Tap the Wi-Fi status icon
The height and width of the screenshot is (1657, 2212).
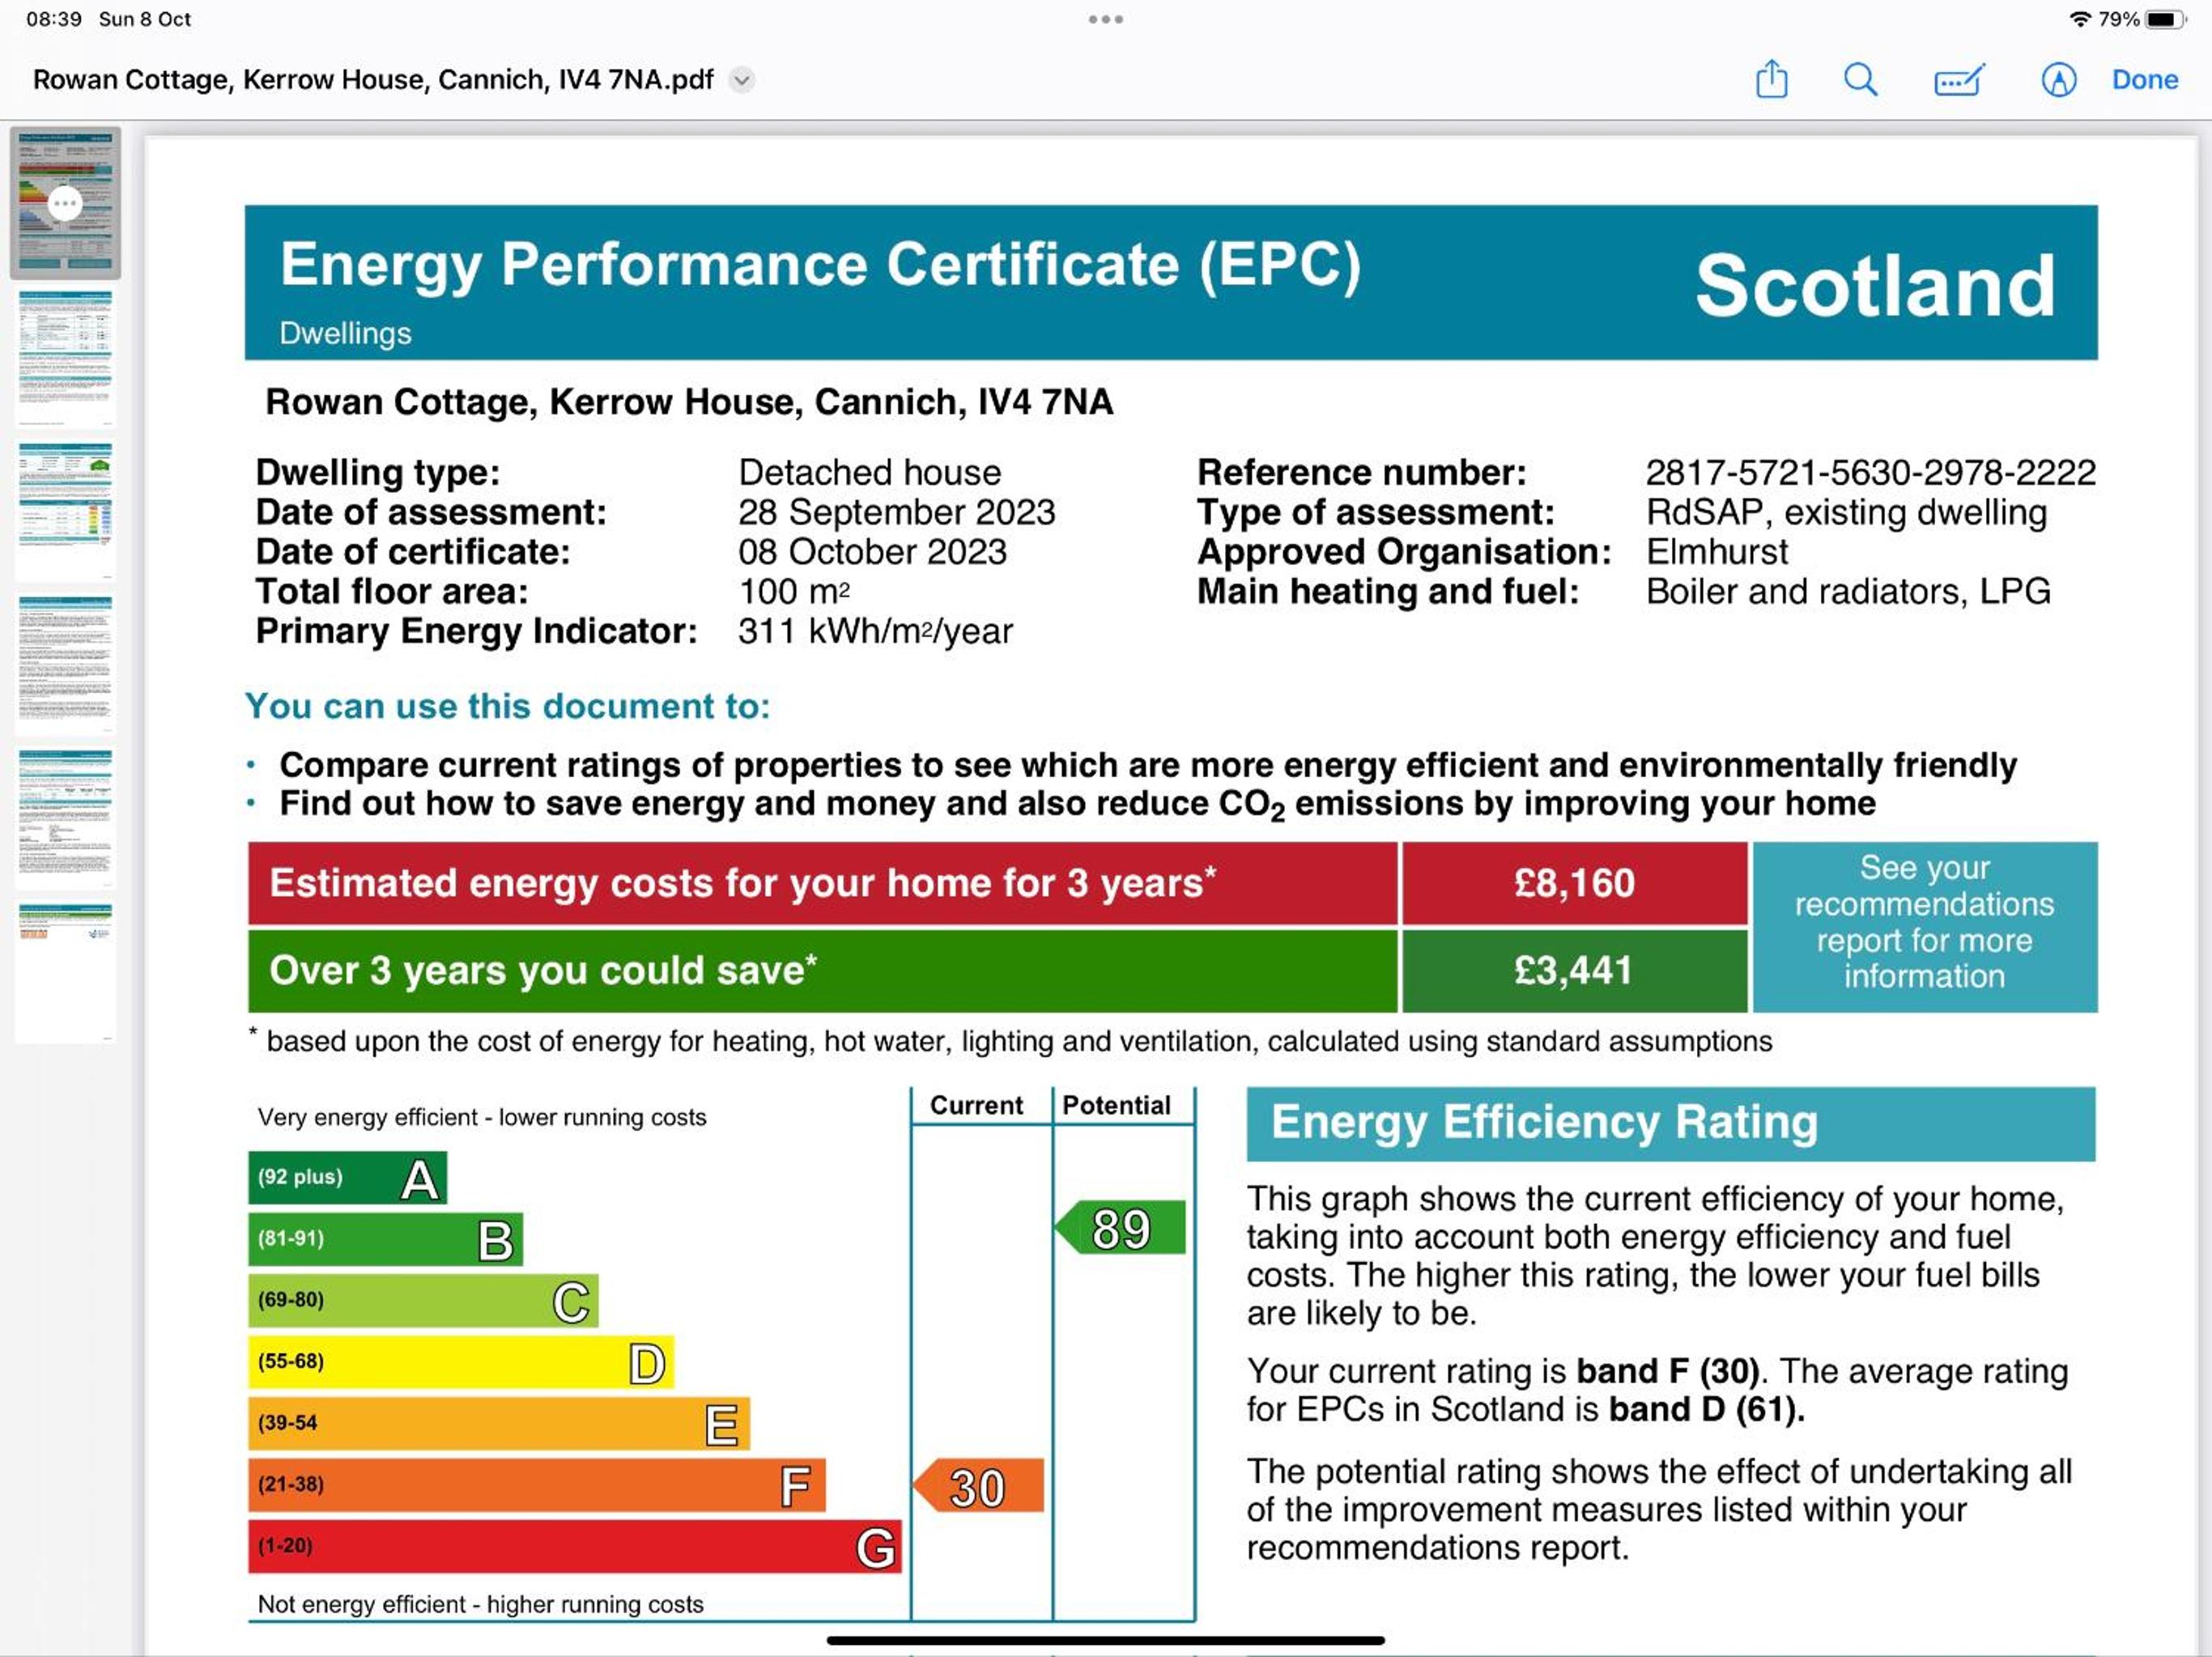coord(2080,19)
